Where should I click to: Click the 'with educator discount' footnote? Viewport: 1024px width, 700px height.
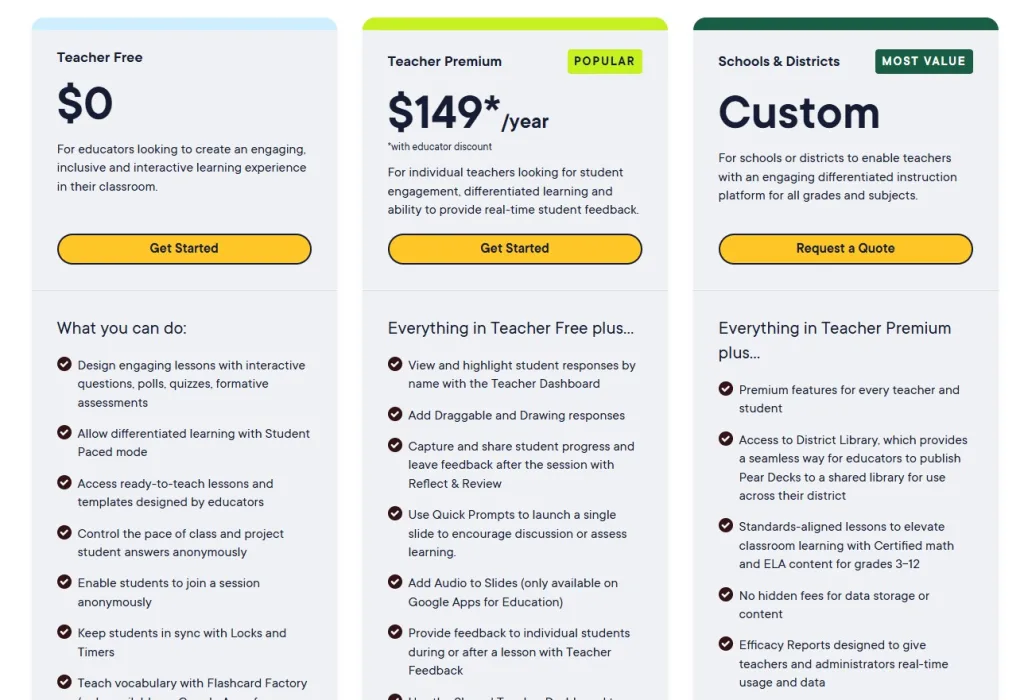tap(440, 147)
